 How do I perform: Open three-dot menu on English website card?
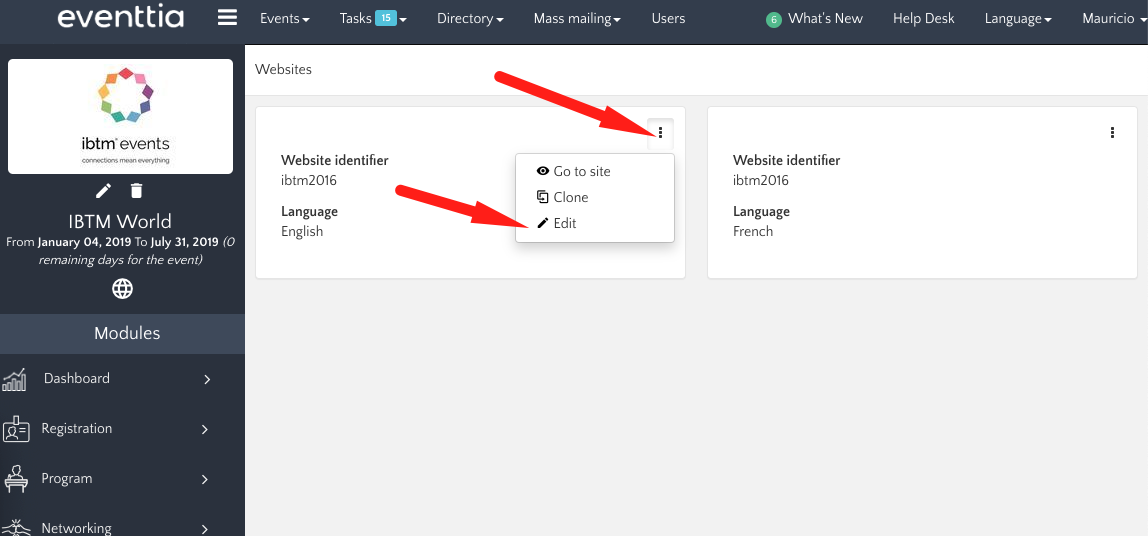(660, 133)
